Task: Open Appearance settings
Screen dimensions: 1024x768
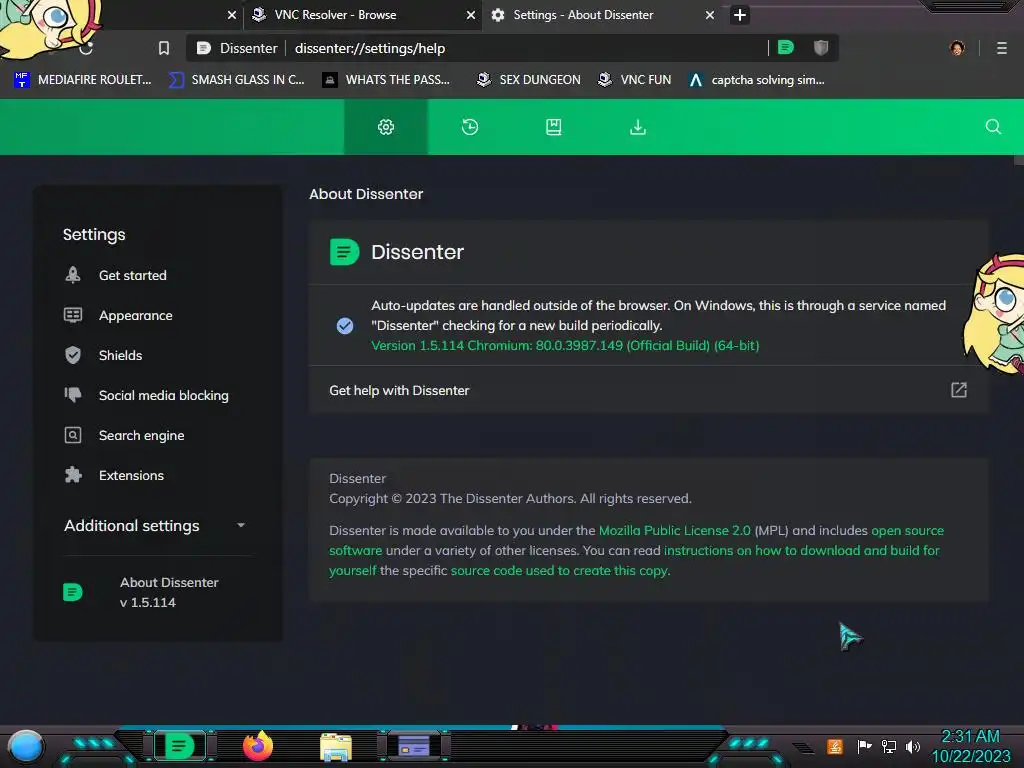Action: 136,315
